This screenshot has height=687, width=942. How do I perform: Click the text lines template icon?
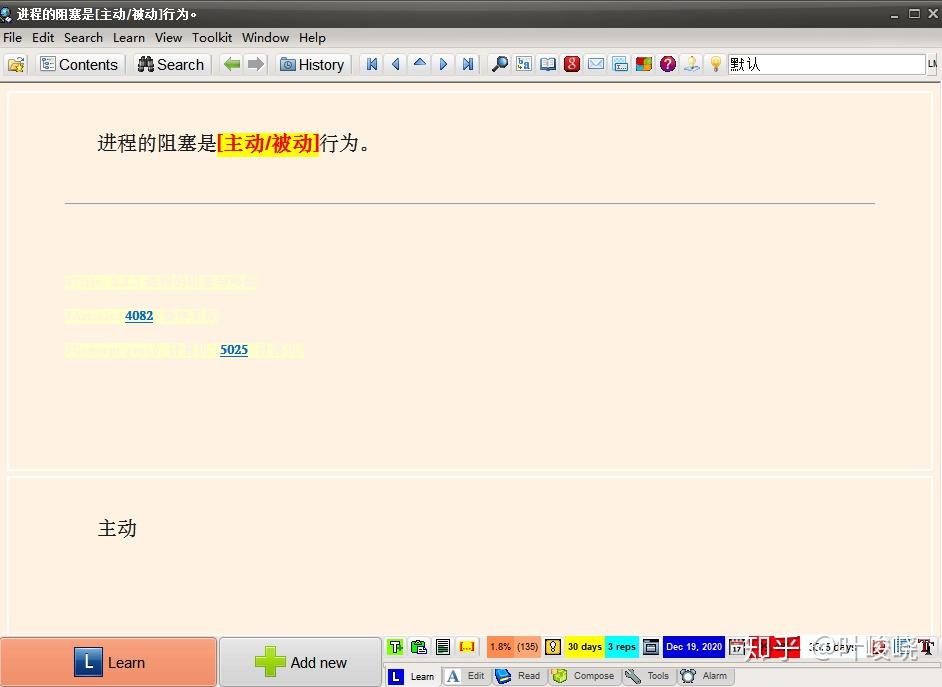click(x=443, y=646)
